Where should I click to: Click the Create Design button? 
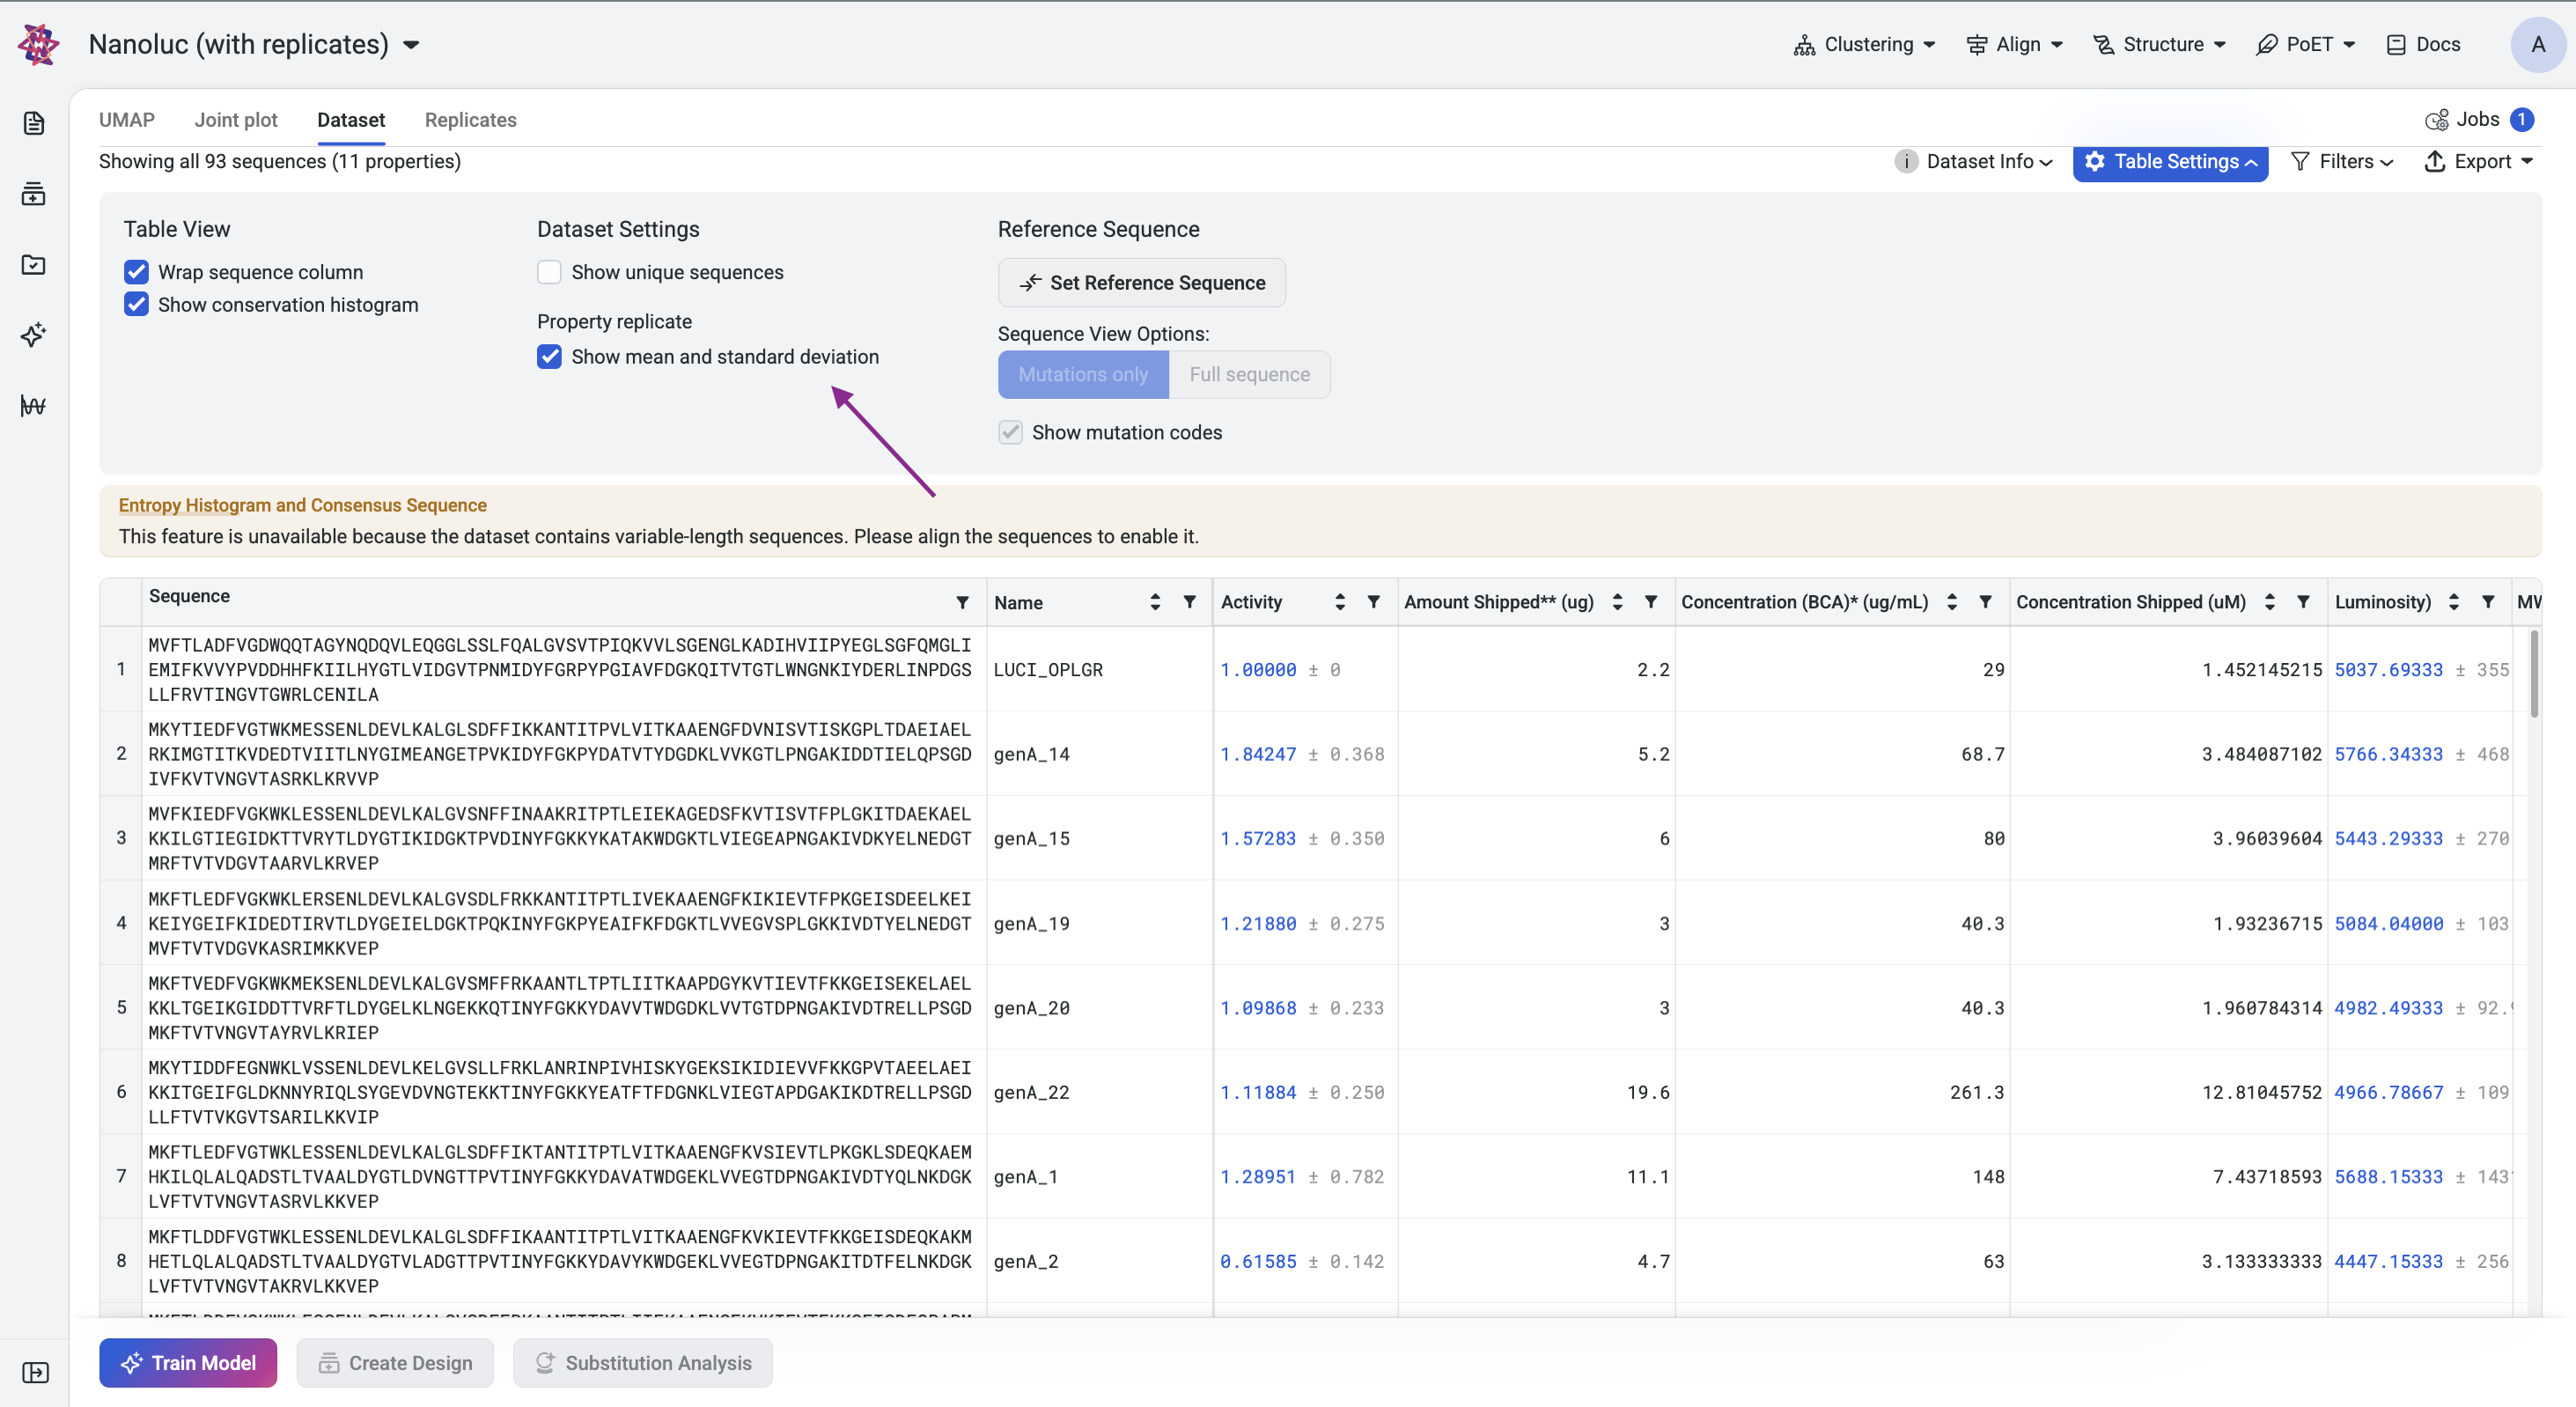(395, 1363)
